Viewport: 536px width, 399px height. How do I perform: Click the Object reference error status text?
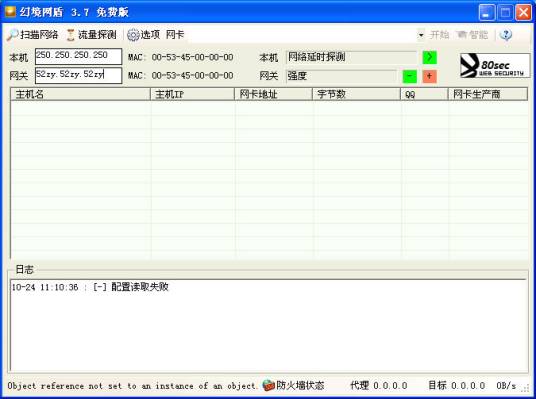tap(132, 386)
